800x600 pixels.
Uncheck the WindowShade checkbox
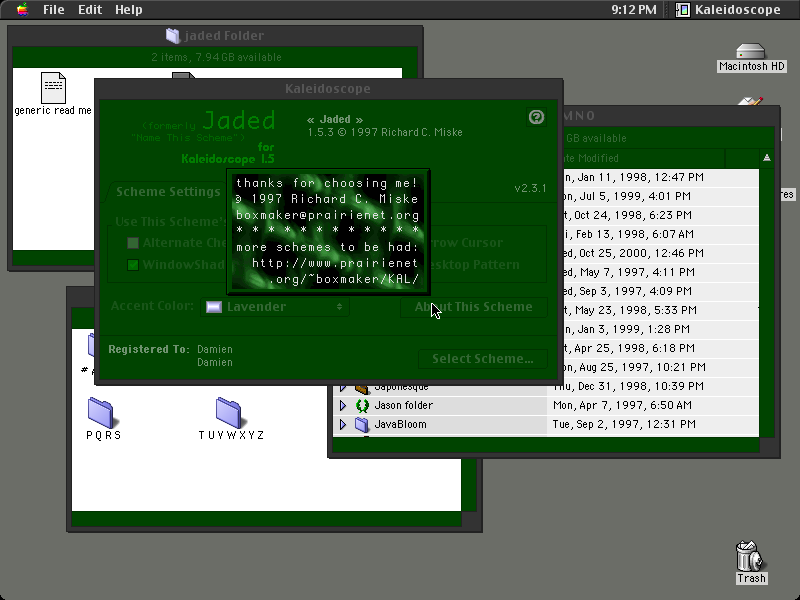pos(133,265)
